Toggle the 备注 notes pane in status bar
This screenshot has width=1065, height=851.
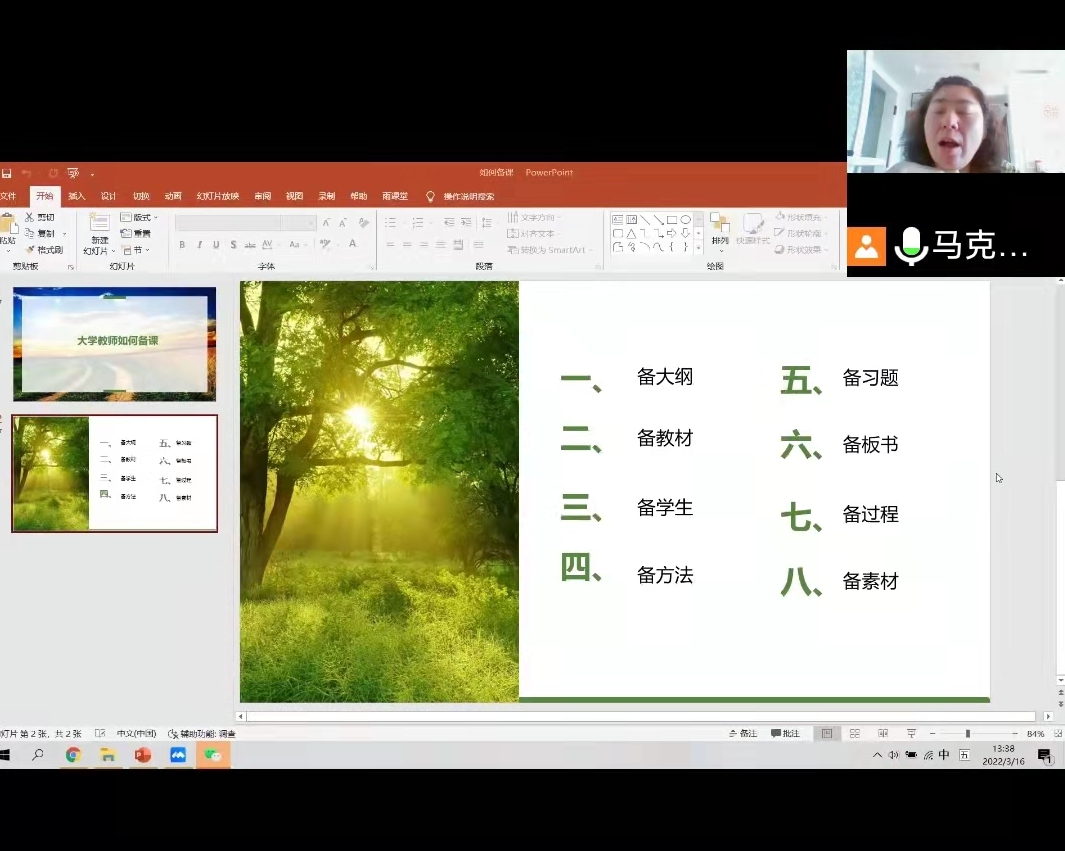[742, 734]
